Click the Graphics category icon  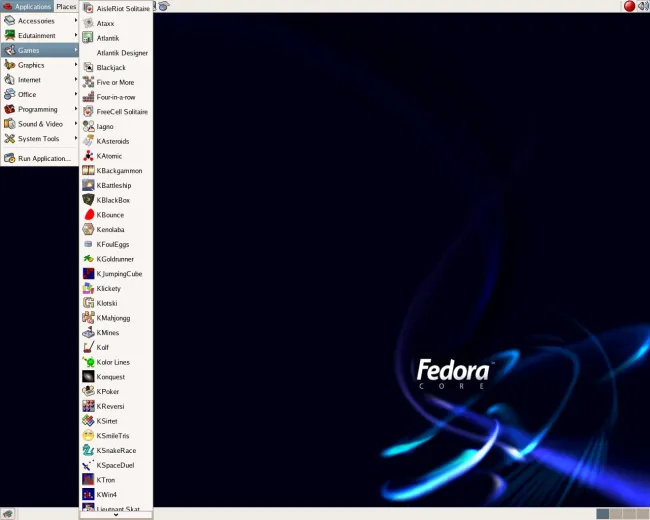pyautogui.click(x=10, y=65)
